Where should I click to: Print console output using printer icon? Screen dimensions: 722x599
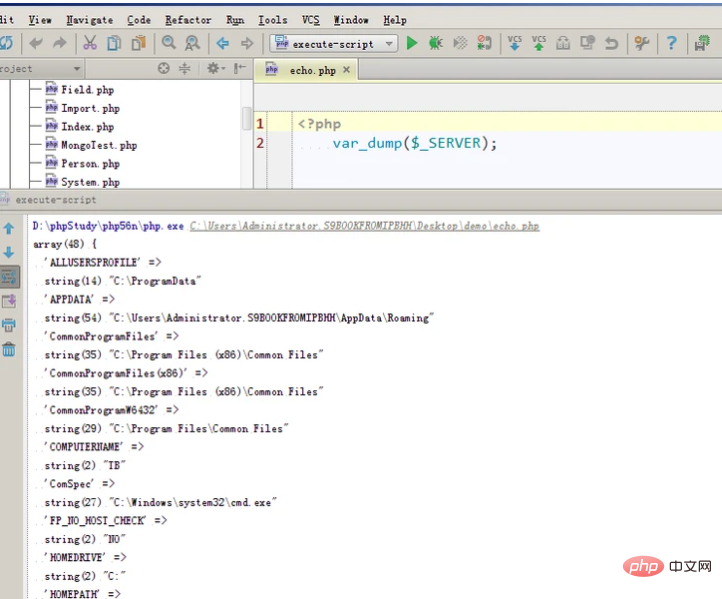coord(9,325)
